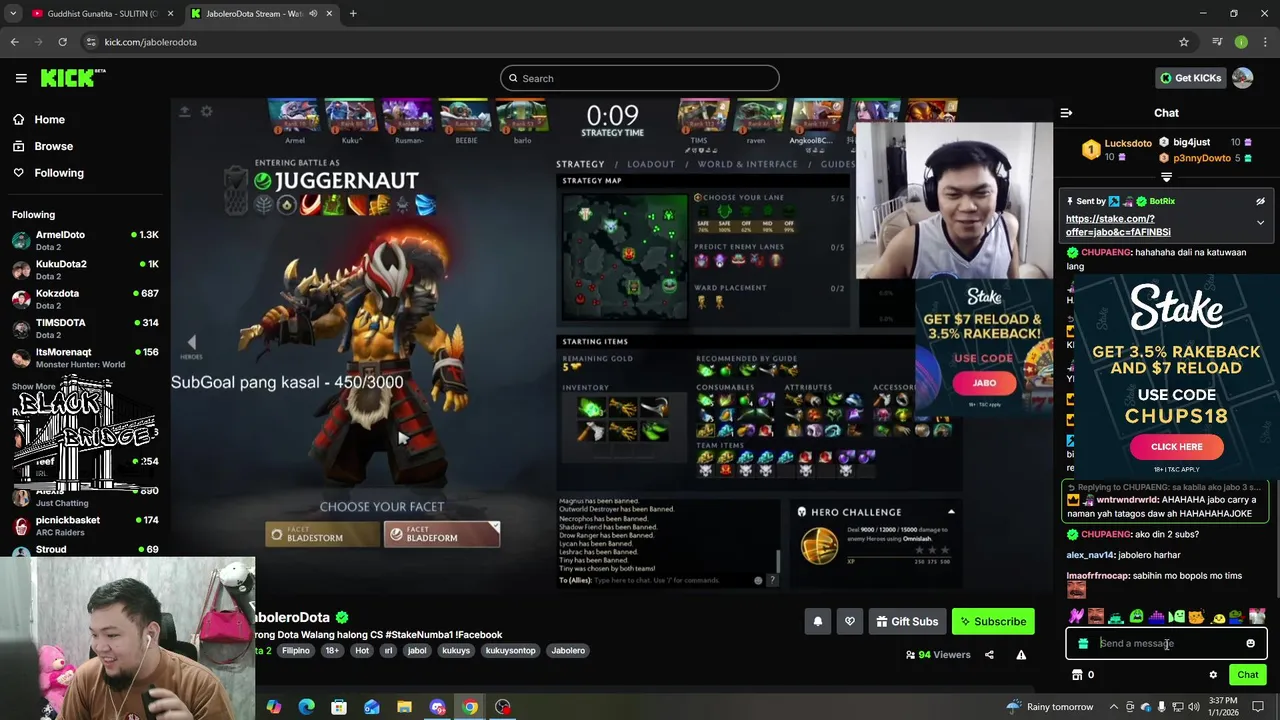Screen dimensions: 1280x720
Task: Go back in browser
Action: coord(14,42)
